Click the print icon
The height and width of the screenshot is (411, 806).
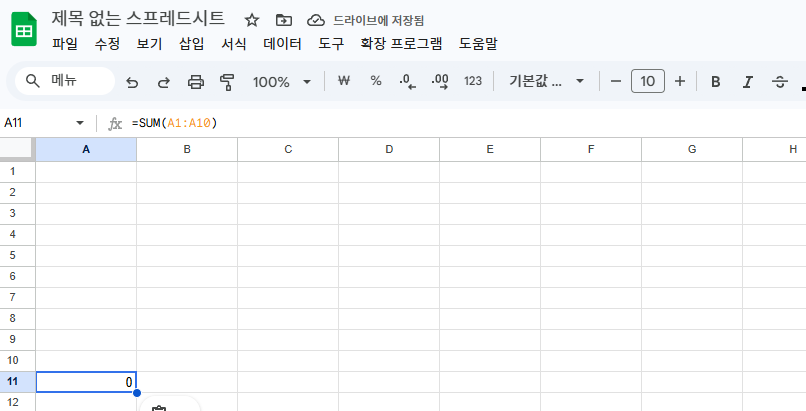click(195, 82)
